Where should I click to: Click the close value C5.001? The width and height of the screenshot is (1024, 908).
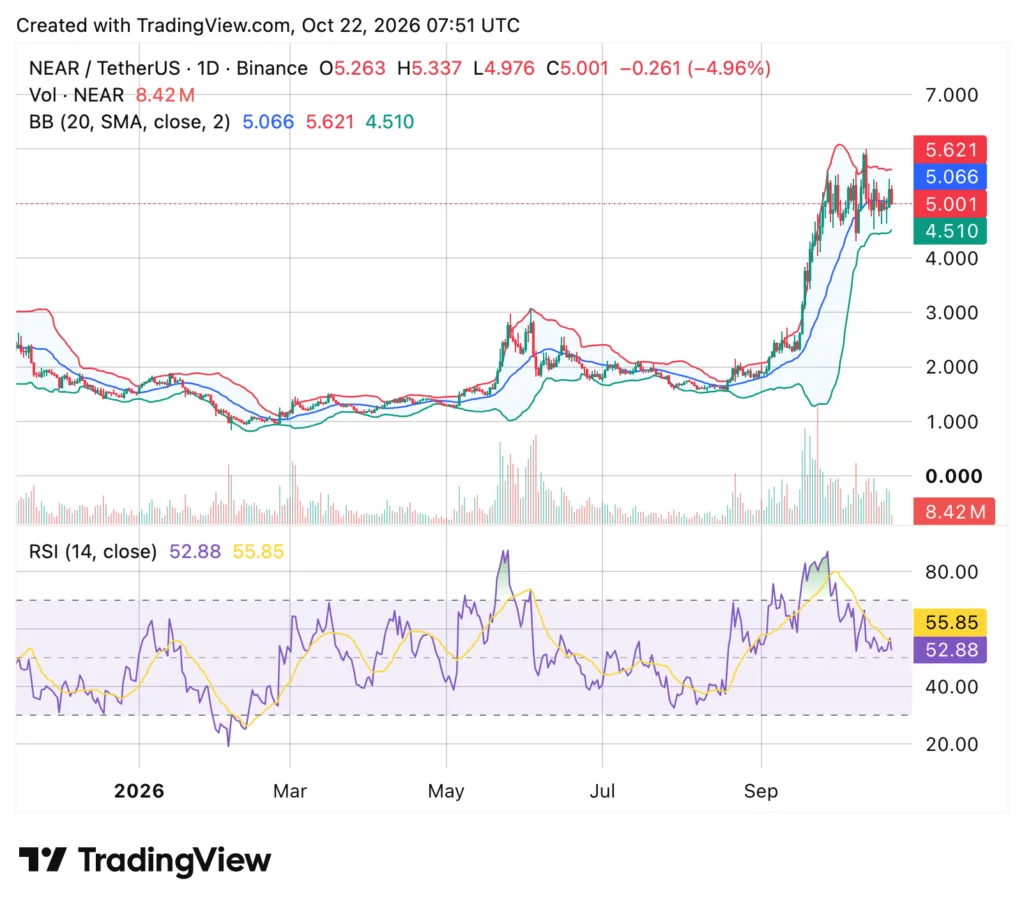pyautogui.click(x=577, y=68)
